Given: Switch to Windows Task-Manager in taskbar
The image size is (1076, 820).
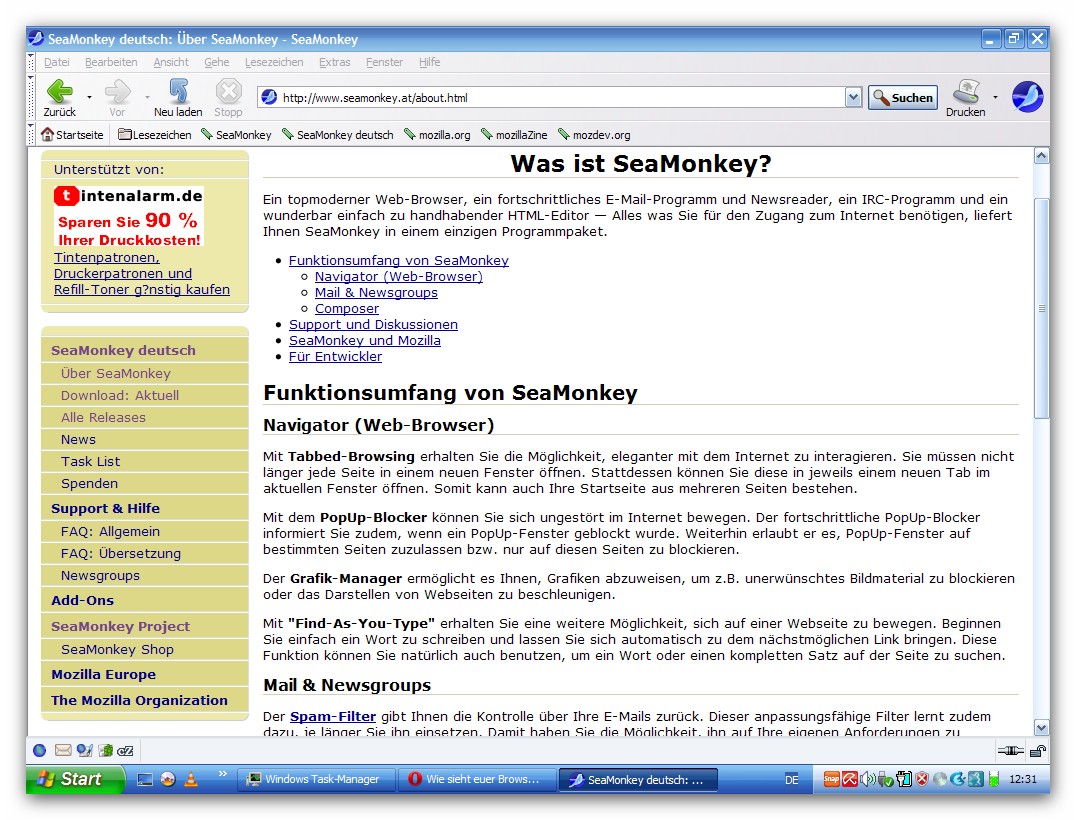Looking at the screenshot, I should coord(314,780).
